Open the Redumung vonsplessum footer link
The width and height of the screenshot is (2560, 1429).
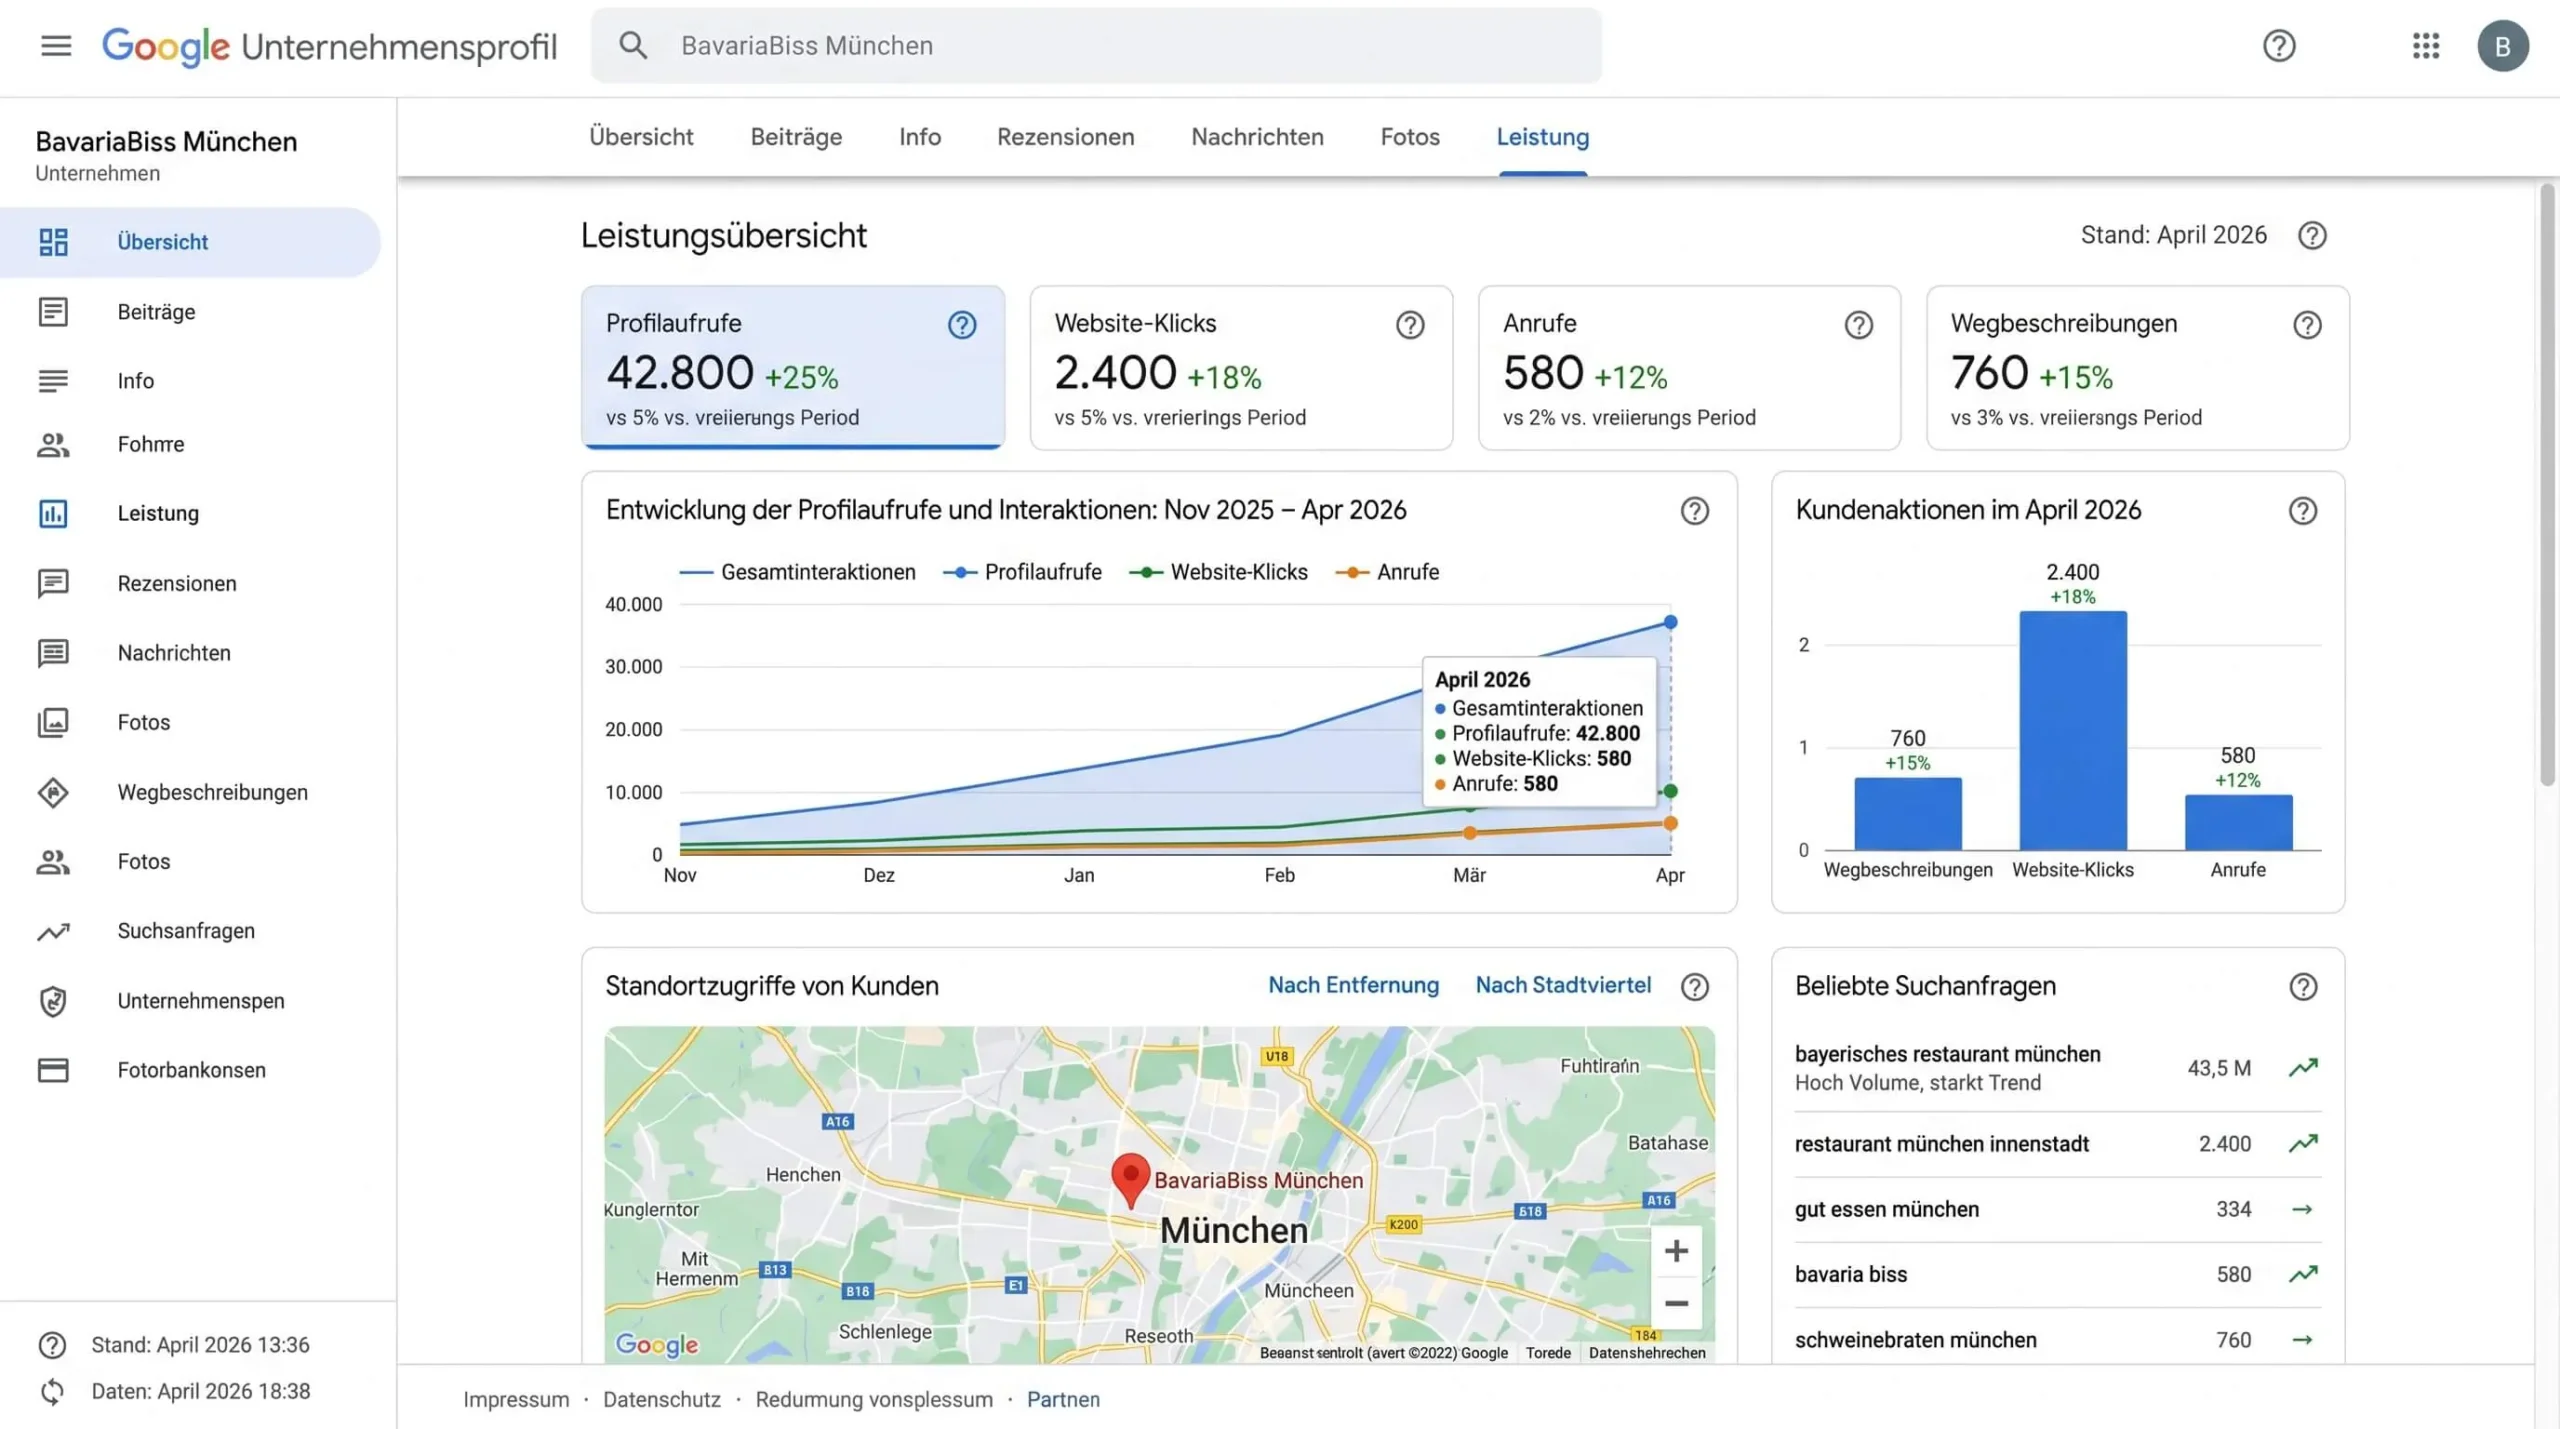[x=874, y=1399]
